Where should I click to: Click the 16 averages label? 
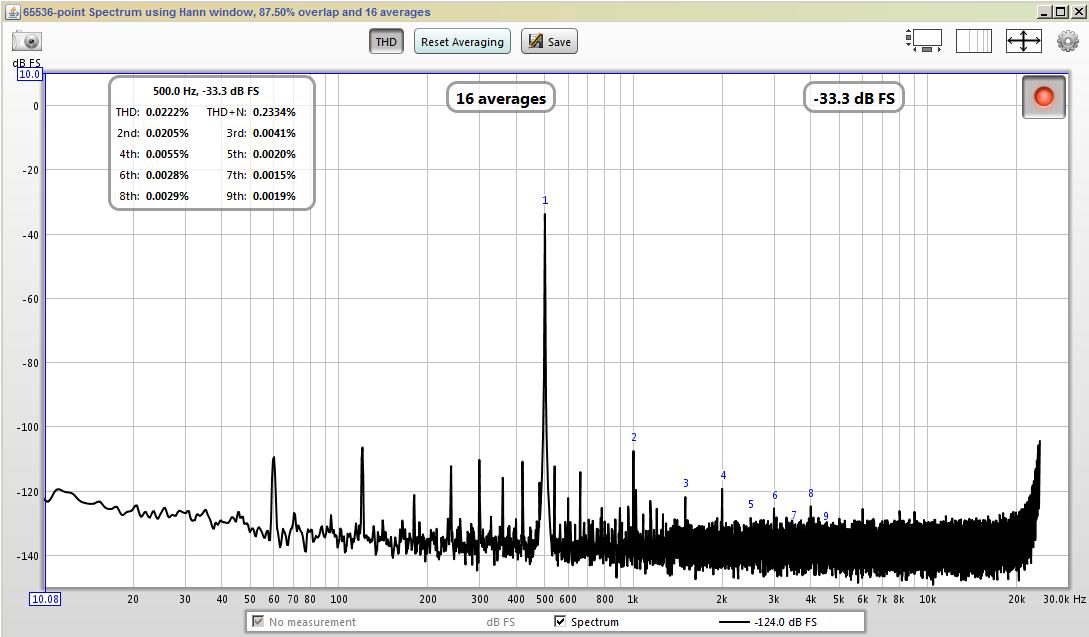(501, 99)
